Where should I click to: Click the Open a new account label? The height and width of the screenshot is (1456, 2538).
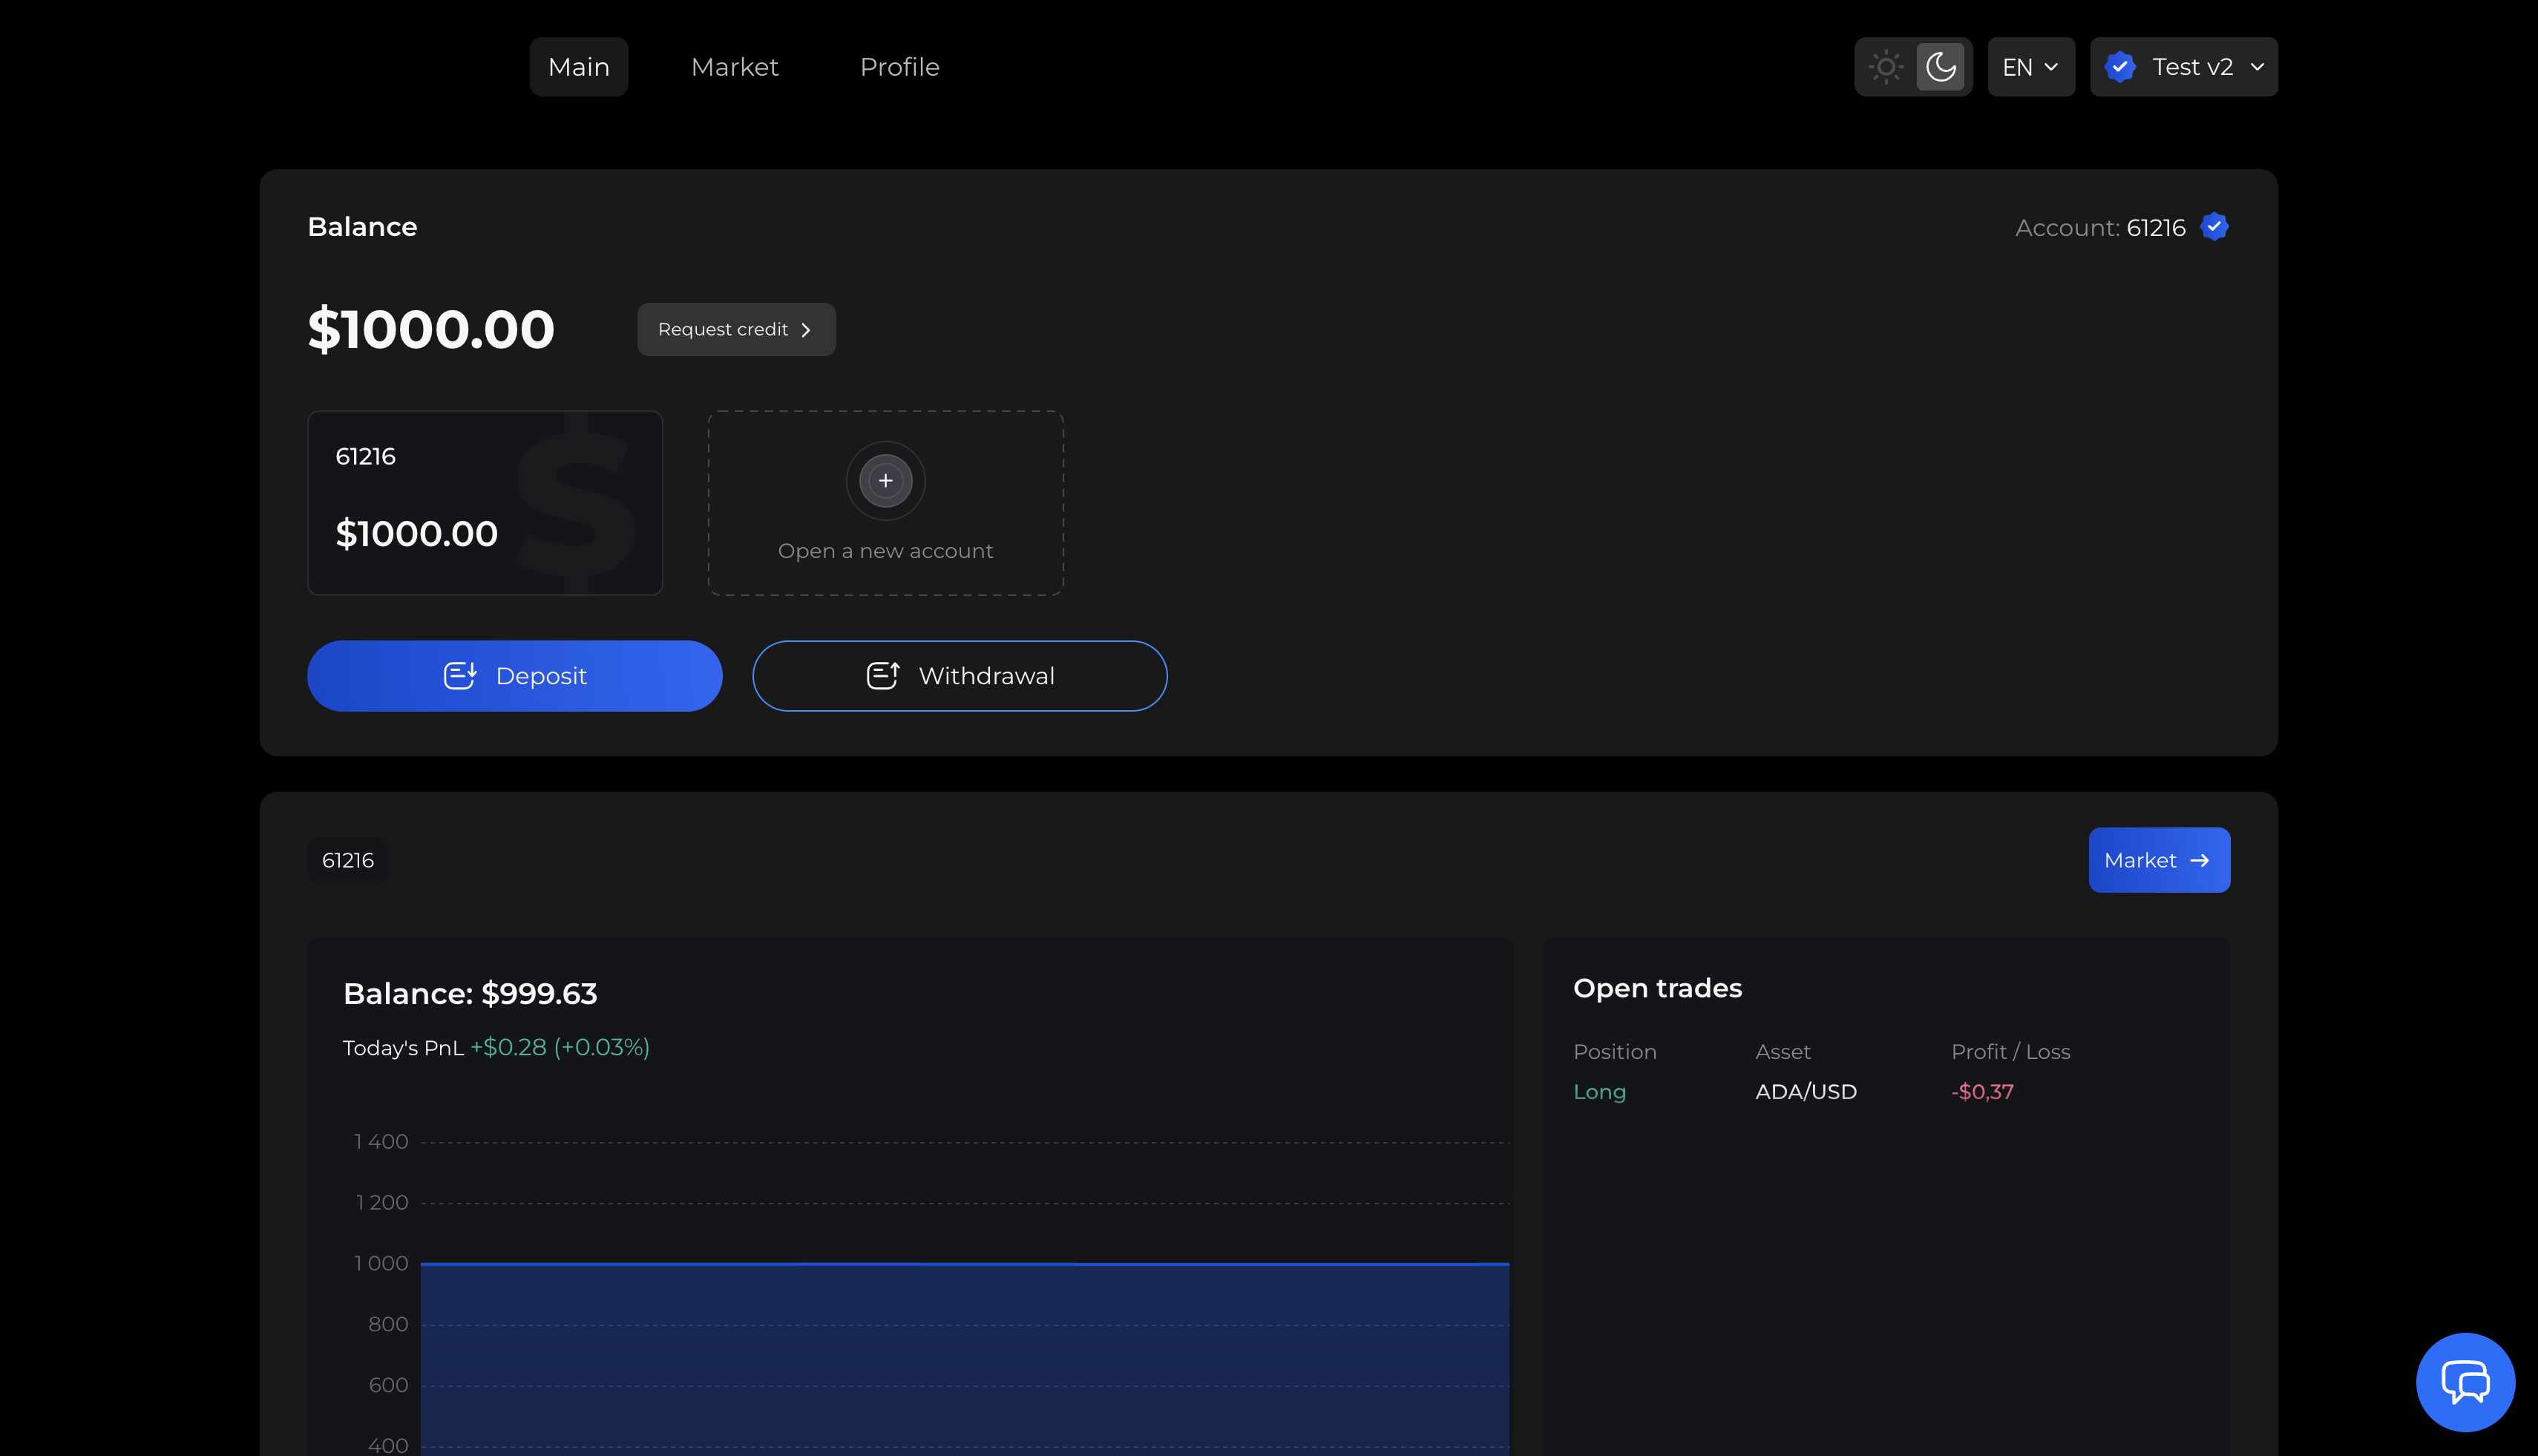coord(885,551)
